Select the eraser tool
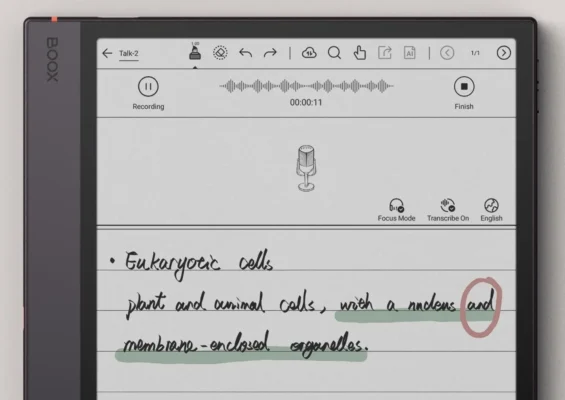Screen dimensions: 565x400 [220, 53]
